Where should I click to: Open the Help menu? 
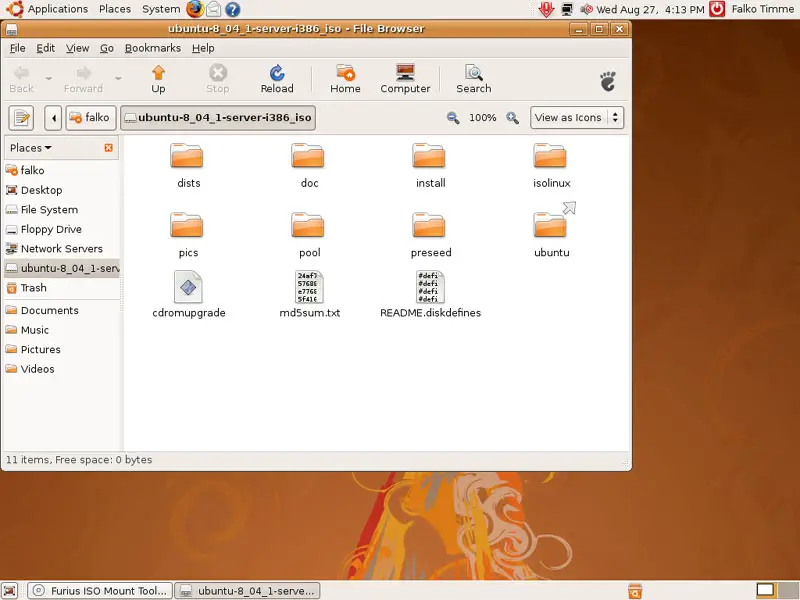click(203, 48)
